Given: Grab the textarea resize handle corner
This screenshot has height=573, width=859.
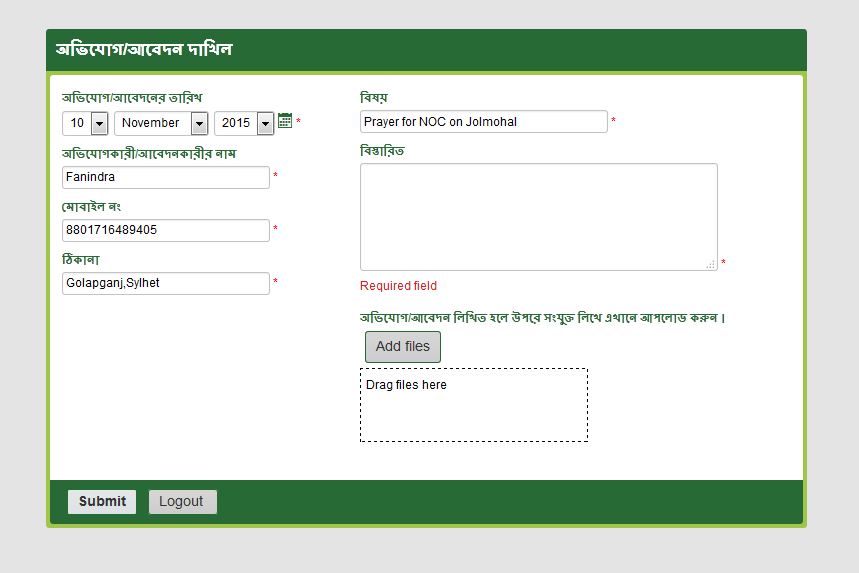Looking at the screenshot, I should click(x=711, y=264).
